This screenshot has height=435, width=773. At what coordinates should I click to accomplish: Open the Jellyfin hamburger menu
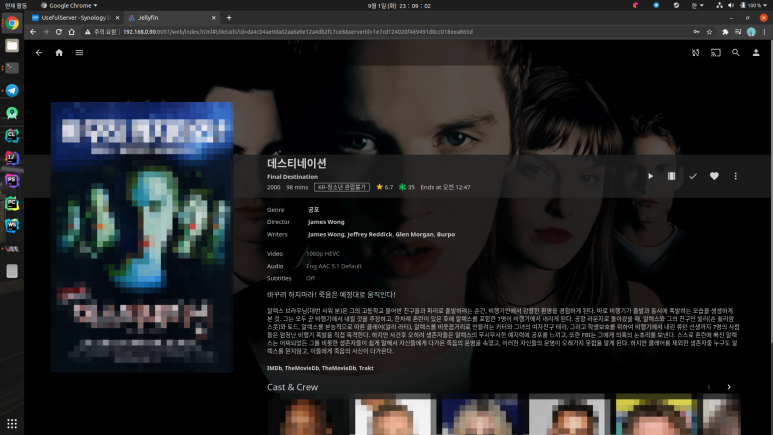[x=79, y=53]
